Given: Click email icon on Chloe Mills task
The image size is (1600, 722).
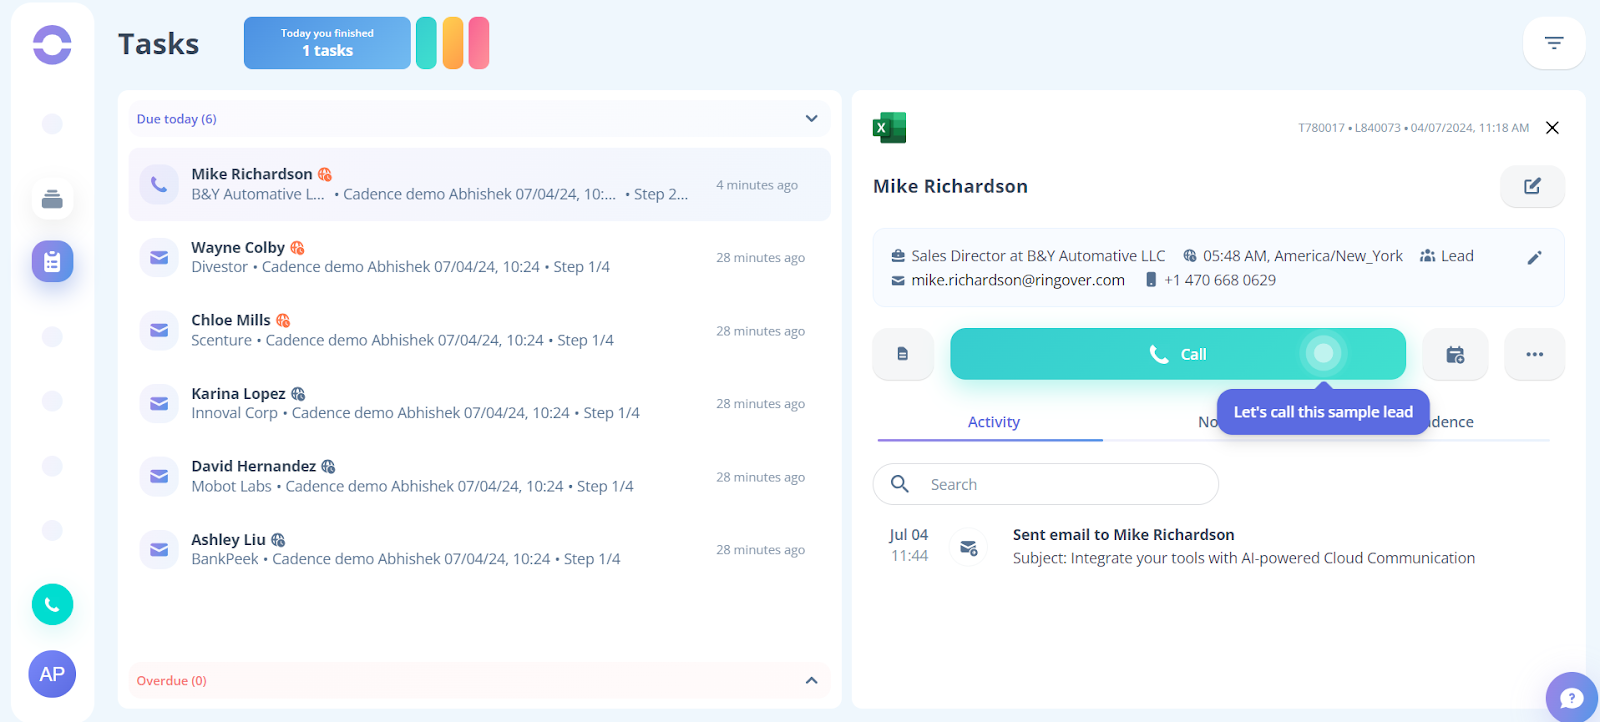Looking at the screenshot, I should 159,330.
